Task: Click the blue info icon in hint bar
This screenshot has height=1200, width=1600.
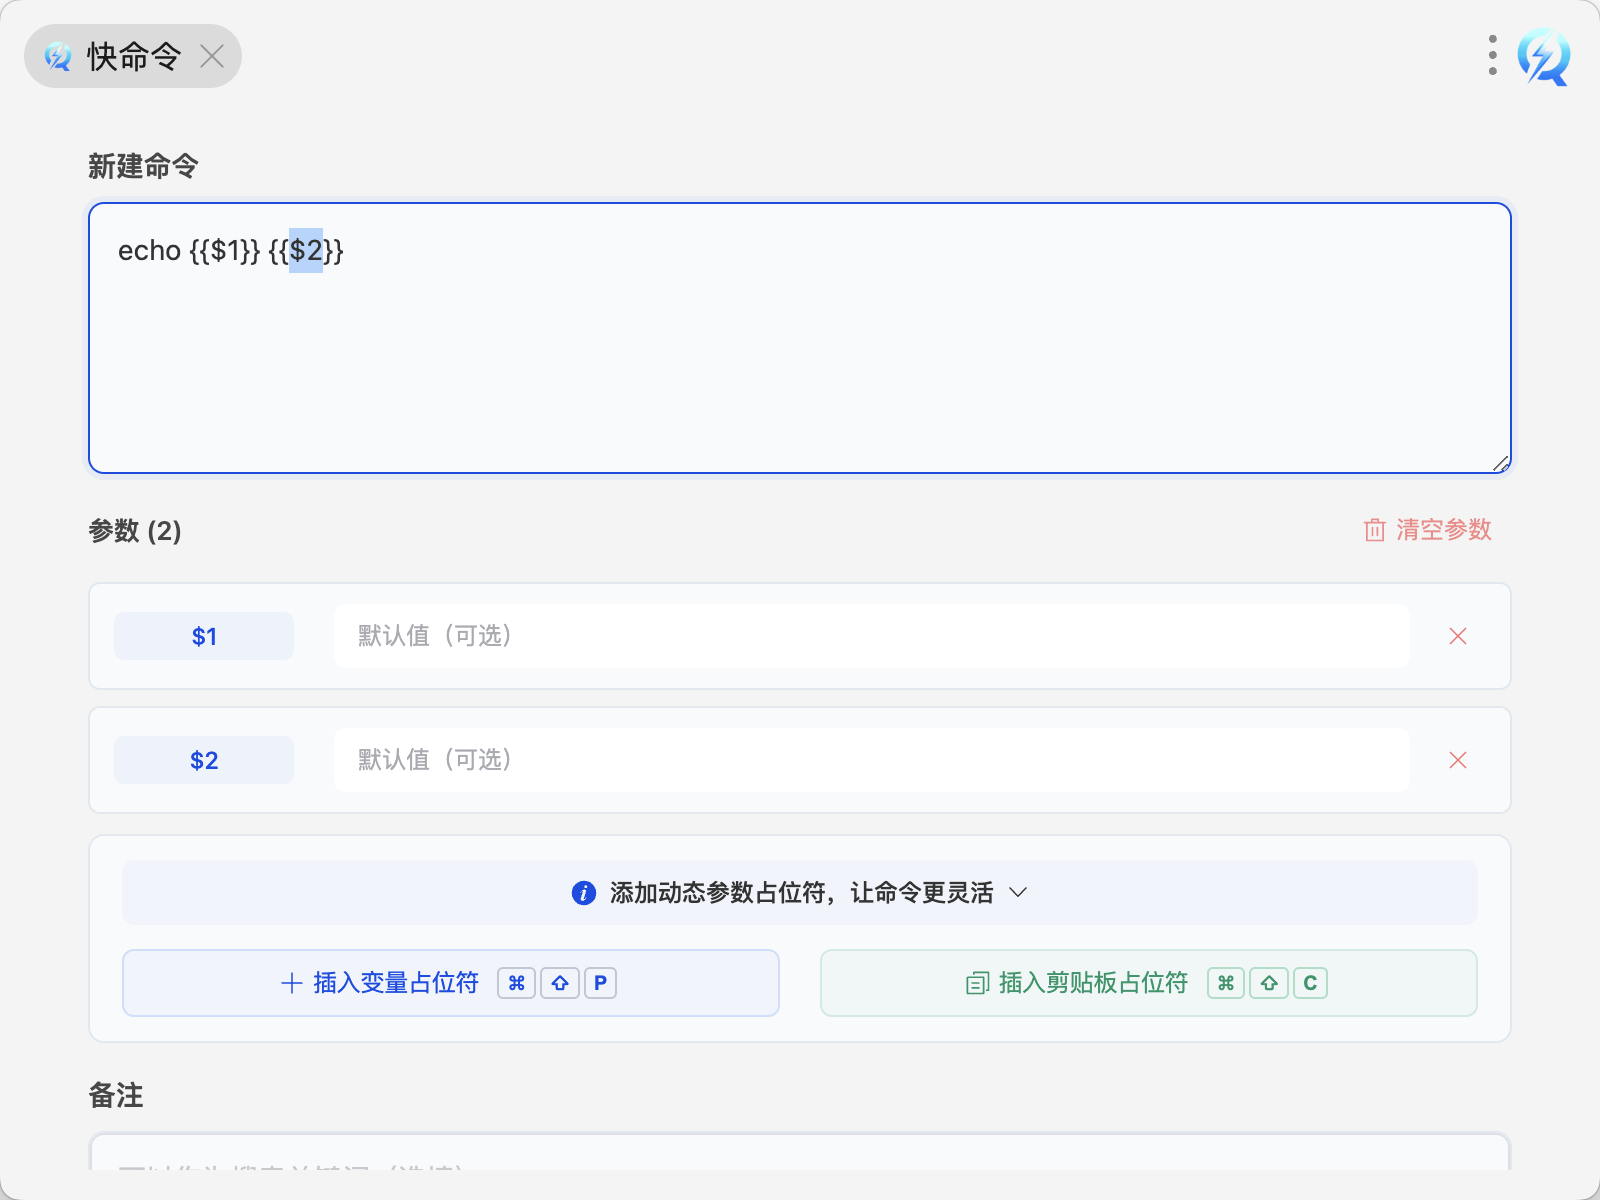Action: point(584,892)
